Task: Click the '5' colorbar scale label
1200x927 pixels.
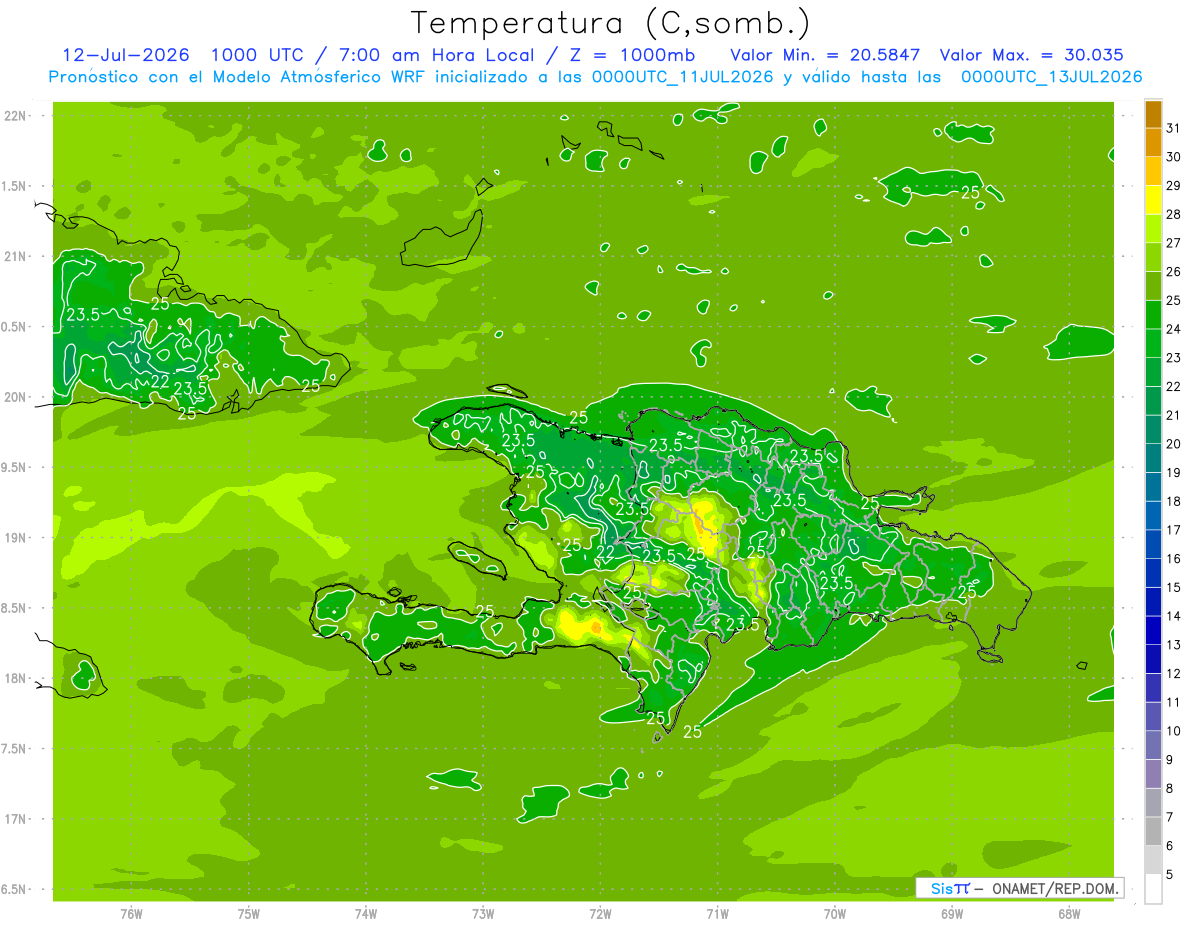Action: [x=1170, y=875]
